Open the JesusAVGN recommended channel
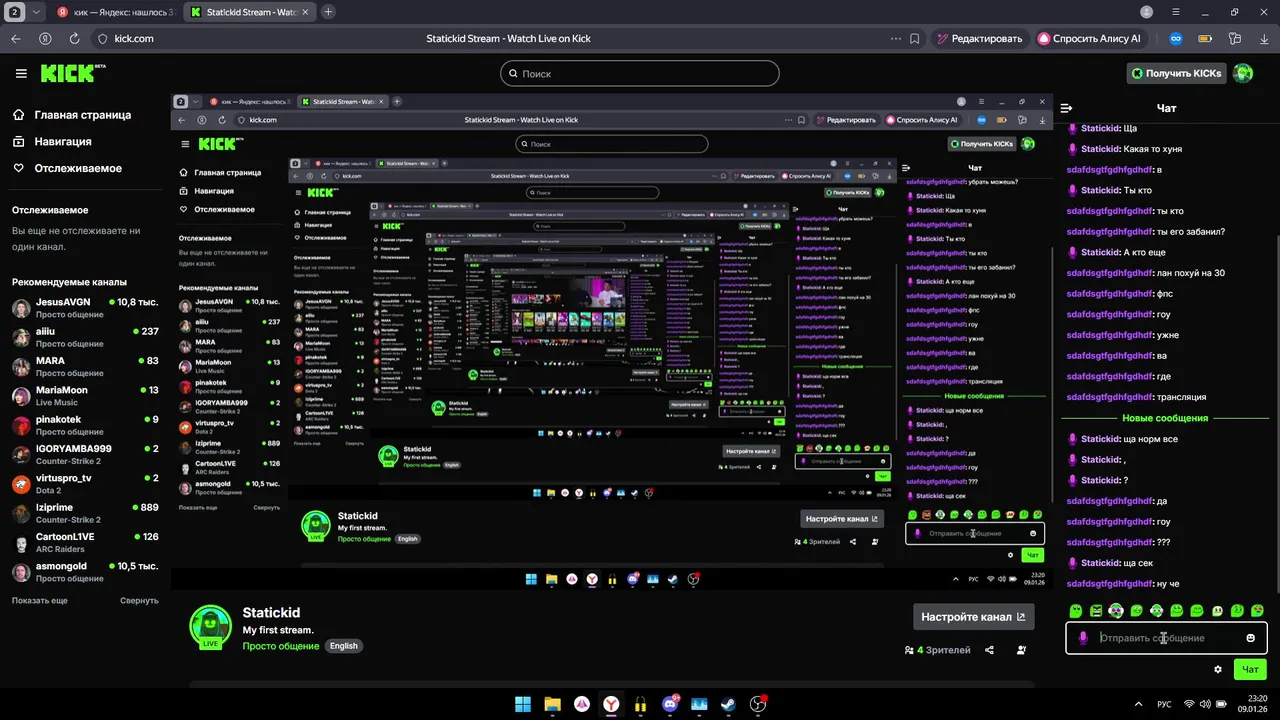Viewport: 1280px width, 720px height. [85, 308]
